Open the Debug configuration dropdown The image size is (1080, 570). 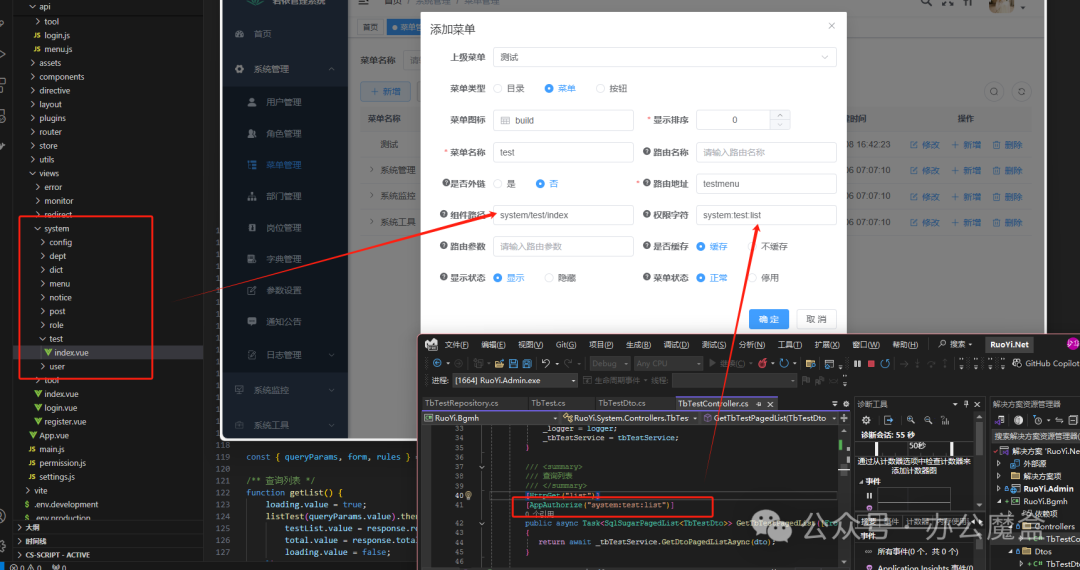pos(608,363)
